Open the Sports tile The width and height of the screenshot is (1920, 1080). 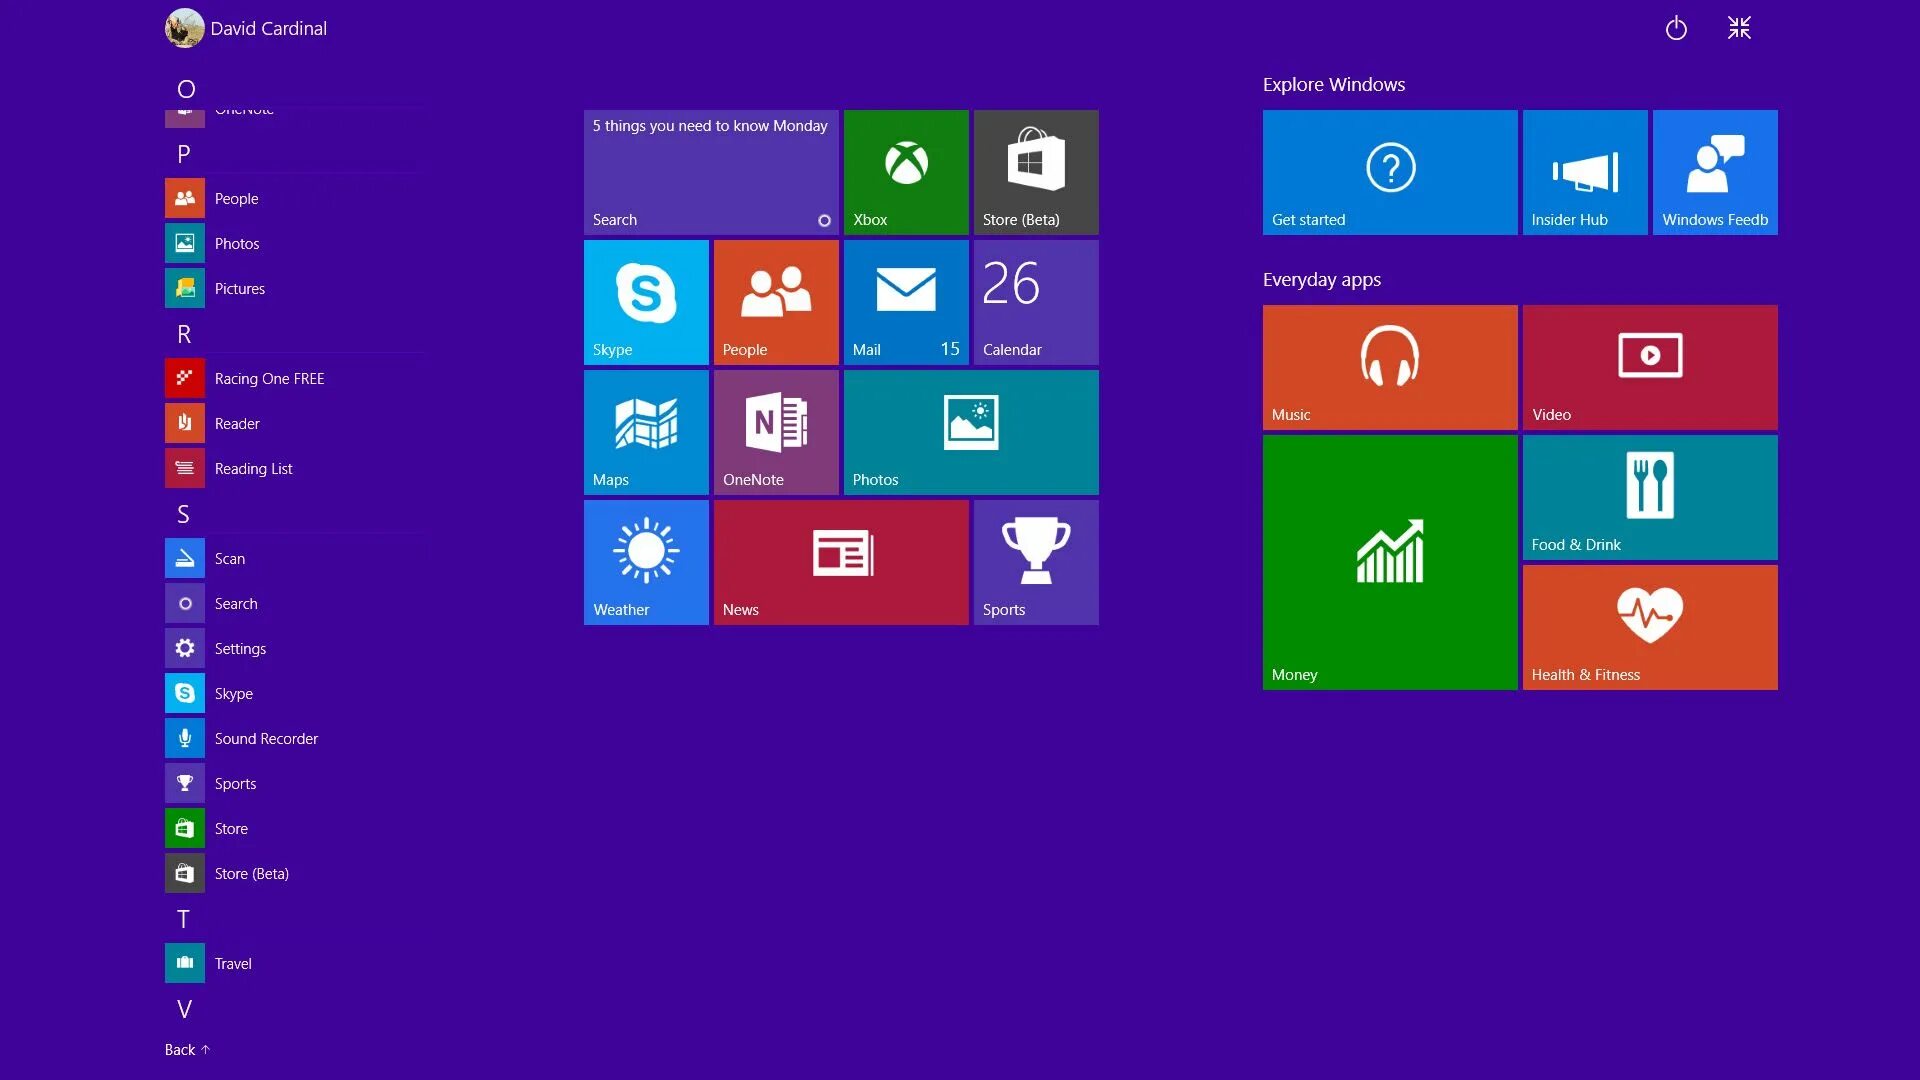1036,562
